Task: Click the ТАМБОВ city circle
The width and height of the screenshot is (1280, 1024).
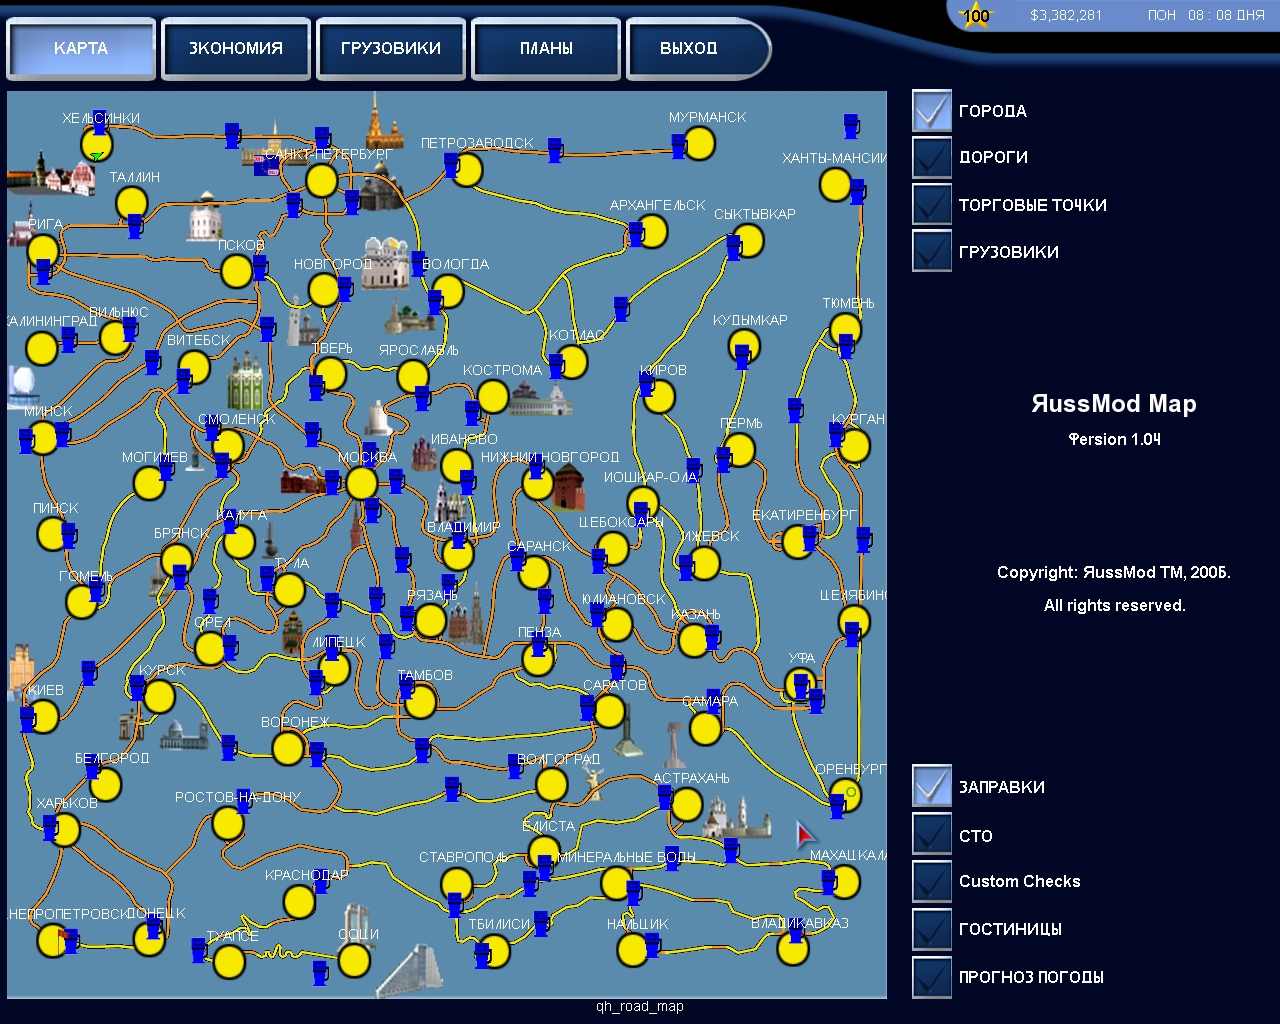Action: pos(420,702)
